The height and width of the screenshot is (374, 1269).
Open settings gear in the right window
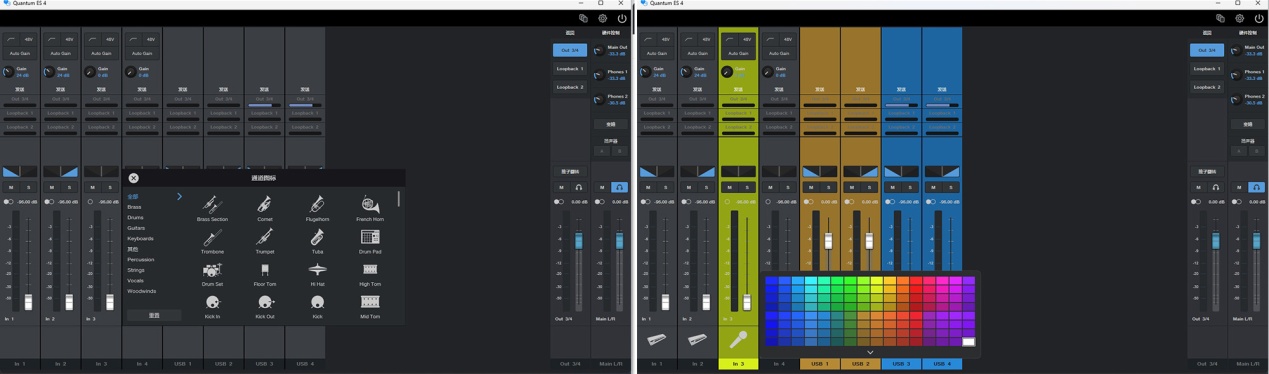[1239, 18]
